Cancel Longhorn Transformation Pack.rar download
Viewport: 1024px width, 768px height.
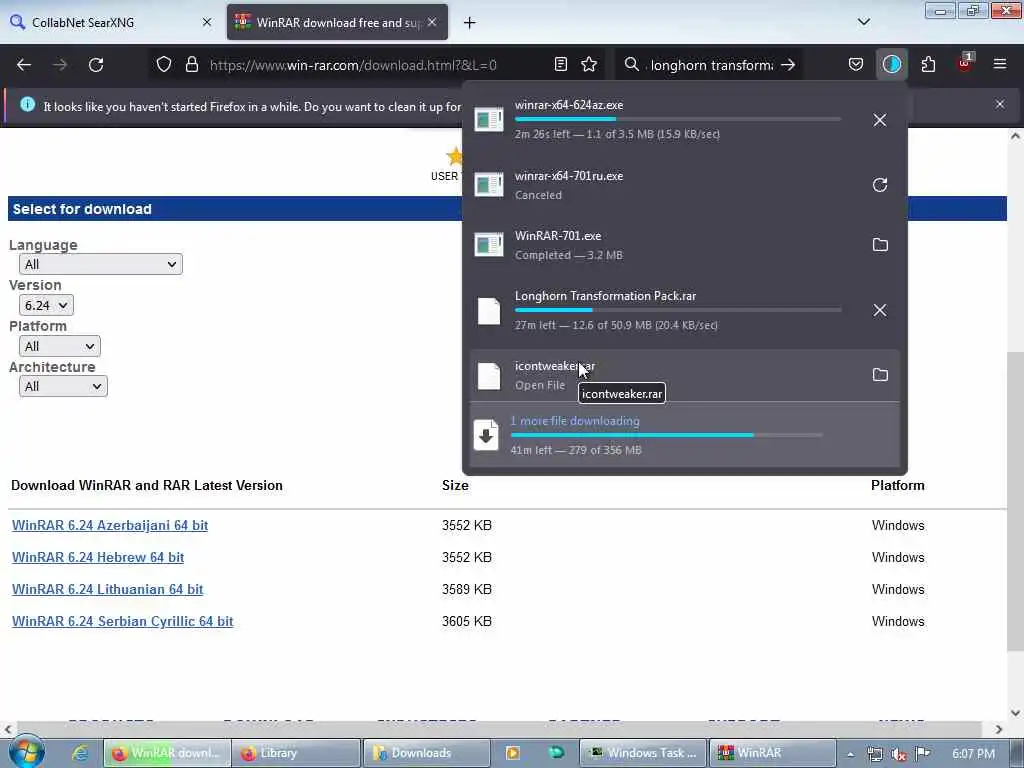pyautogui.click(x=880, y=310)
